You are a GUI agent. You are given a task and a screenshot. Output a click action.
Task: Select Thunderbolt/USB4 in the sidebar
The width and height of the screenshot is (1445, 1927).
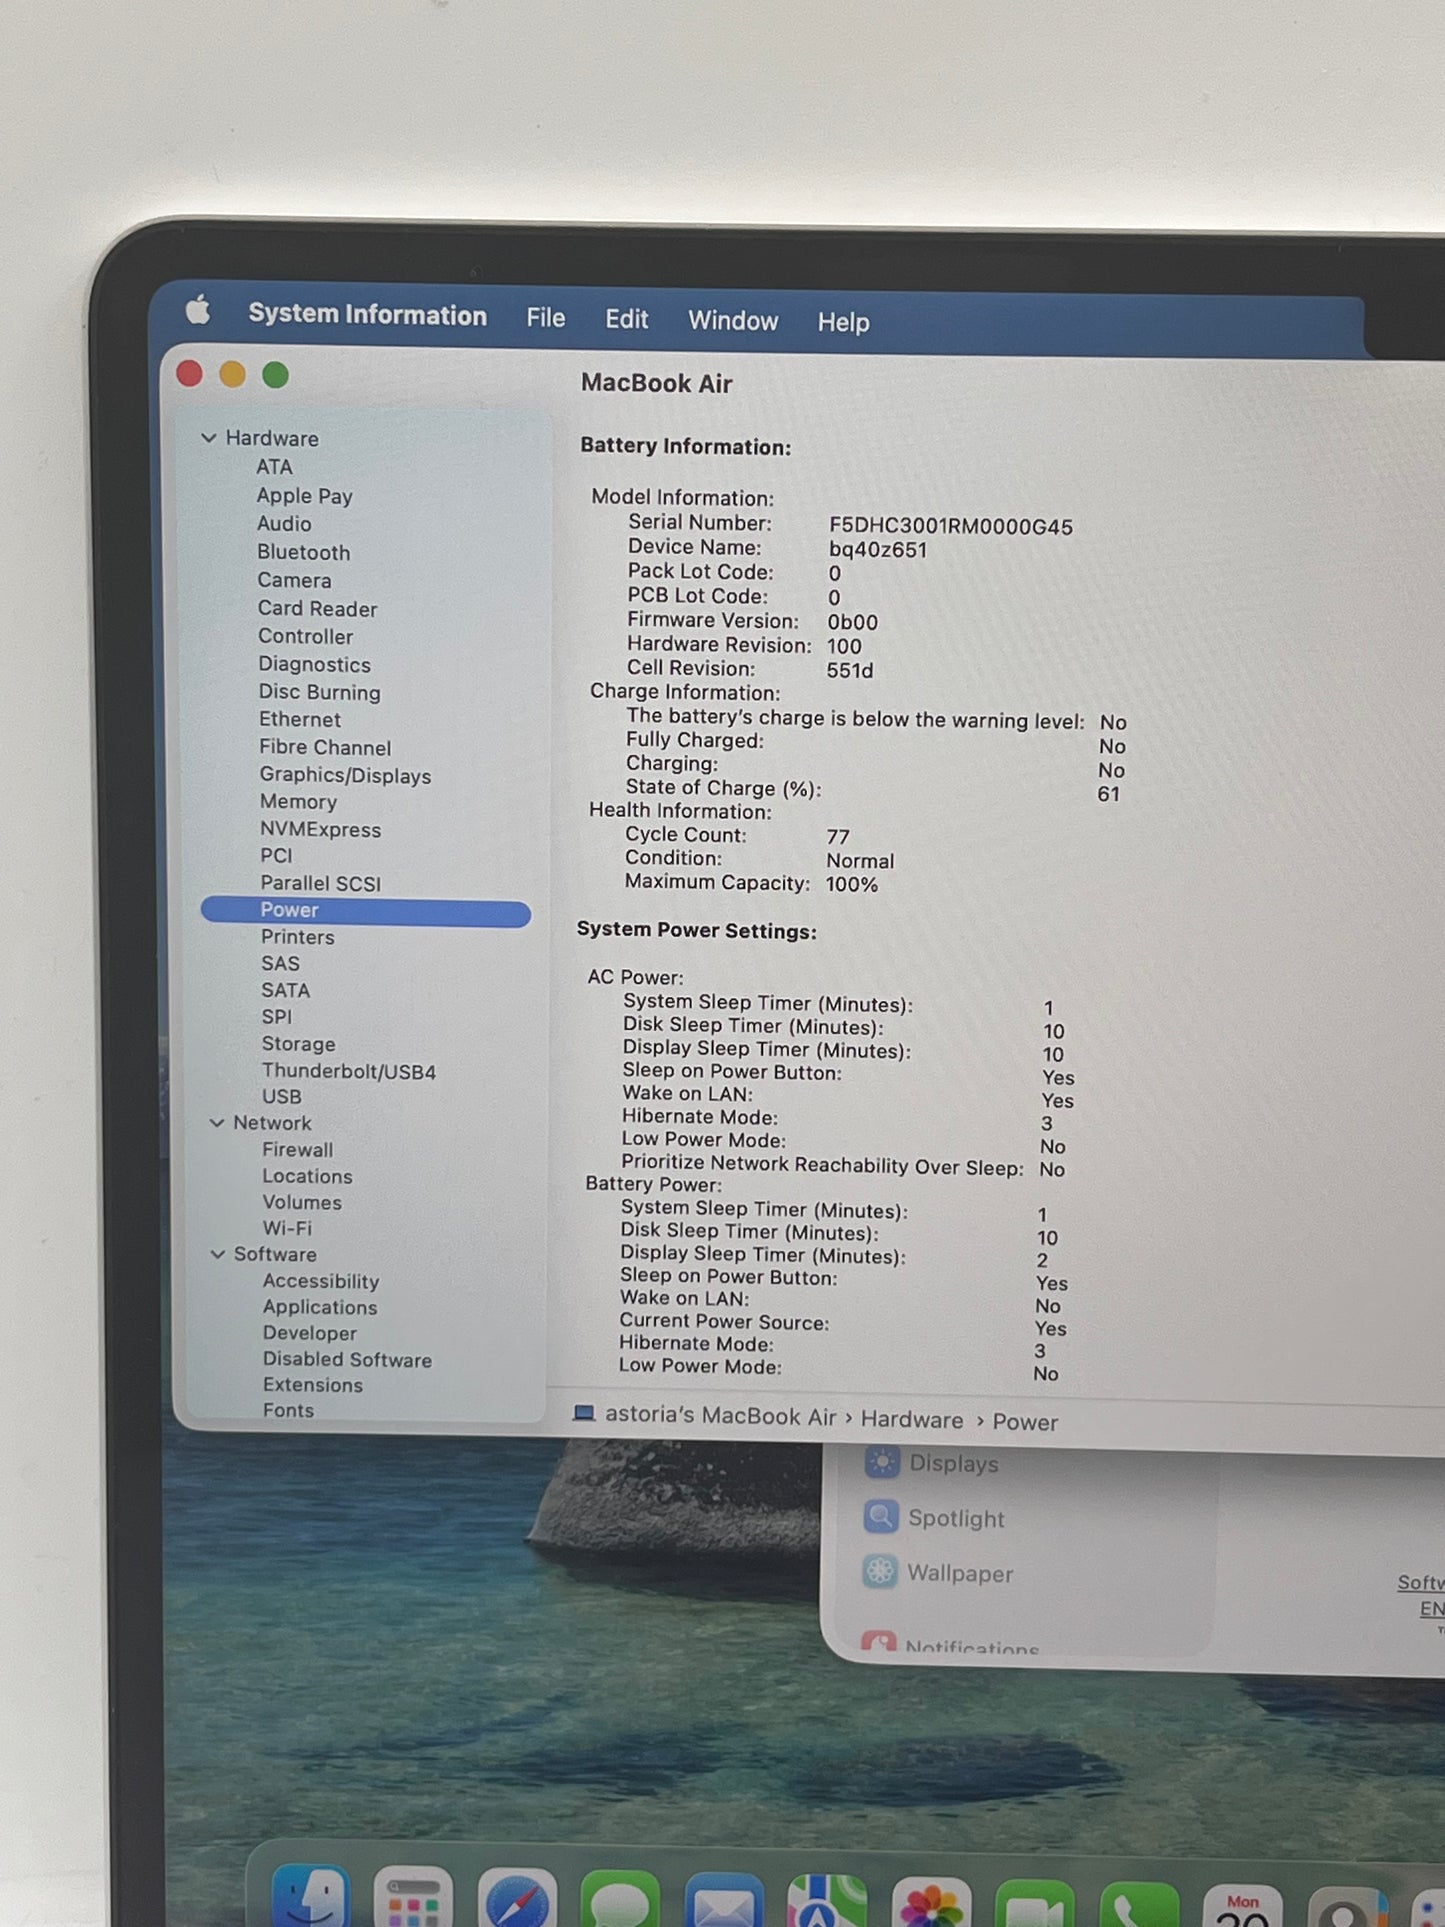348,1071
